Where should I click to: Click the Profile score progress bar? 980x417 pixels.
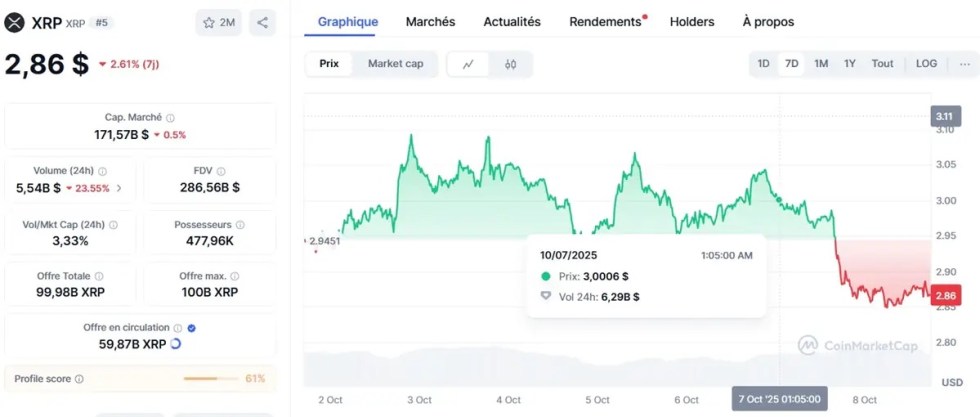click(x=214, y=379)
